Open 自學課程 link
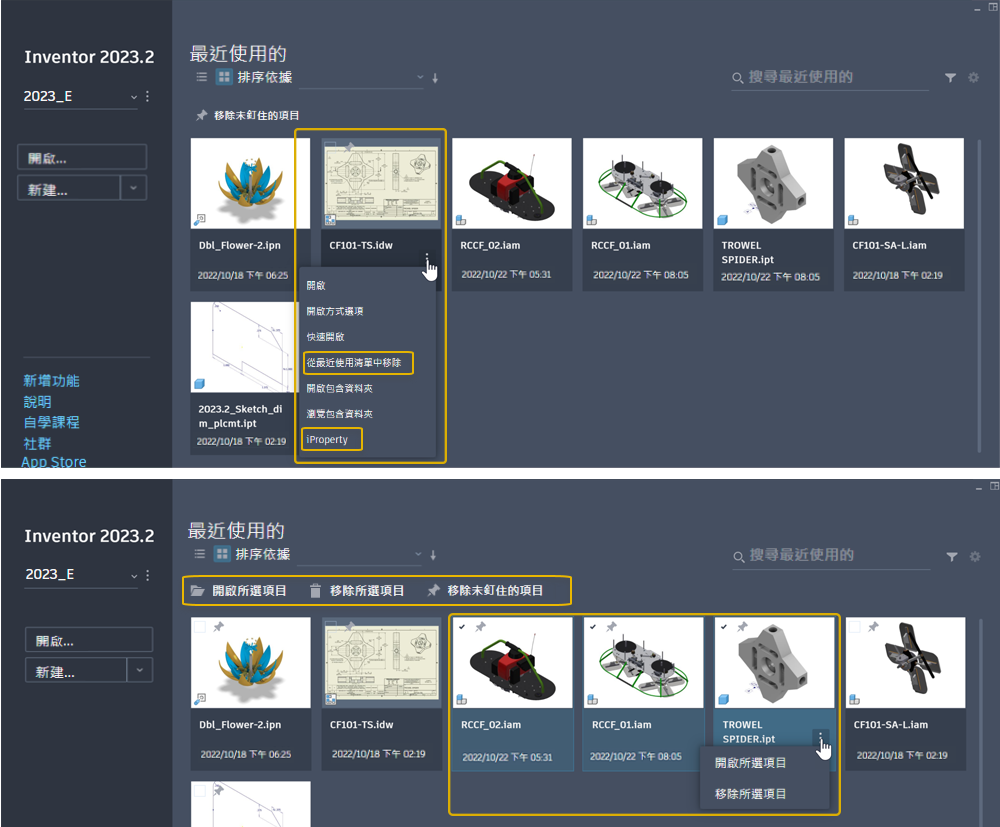The width and height of the screenshot is (1000, 827). (x=52, y=422)
